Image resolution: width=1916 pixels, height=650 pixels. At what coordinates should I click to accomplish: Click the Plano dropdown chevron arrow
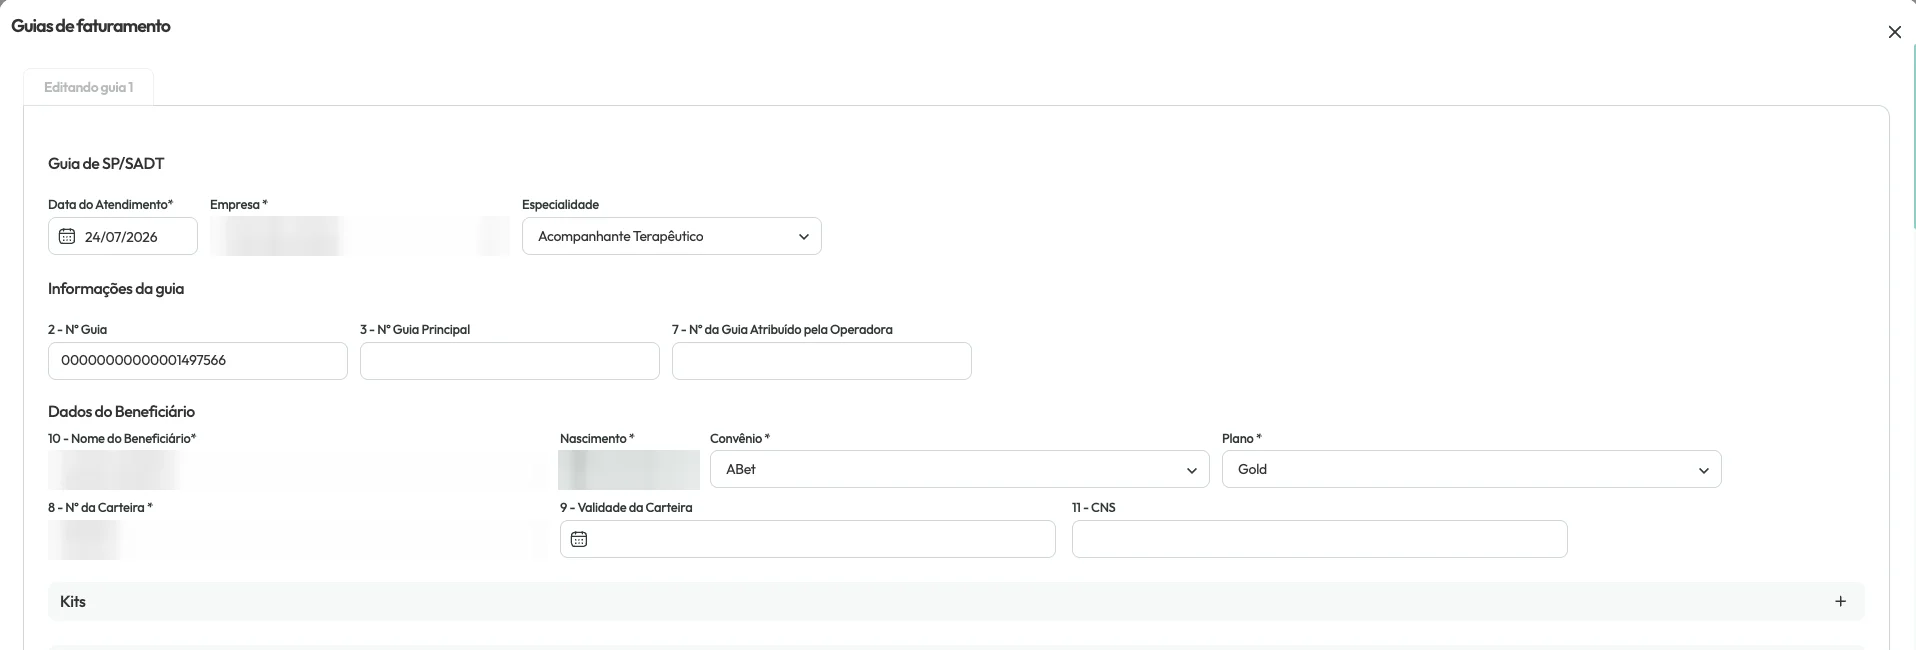pos(1703,470)
